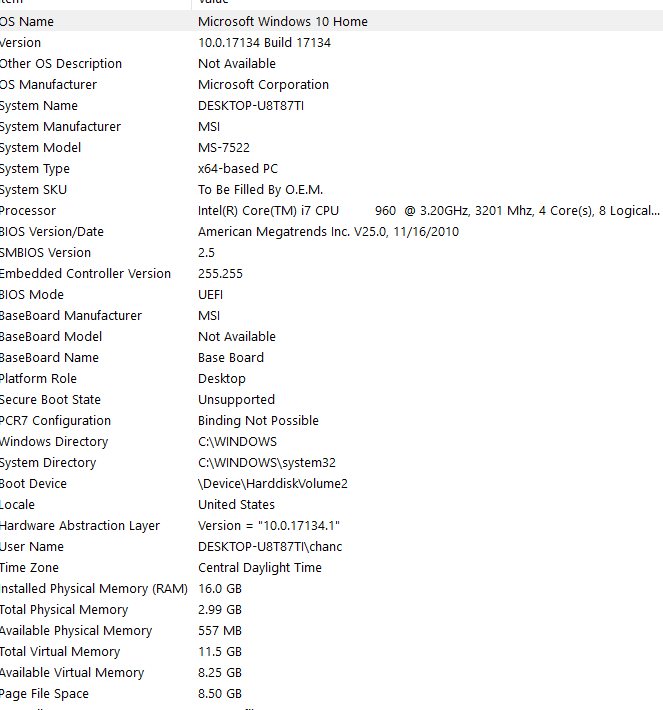Select the Version row label
Screen dimensions: 663x710
(20, 43)
